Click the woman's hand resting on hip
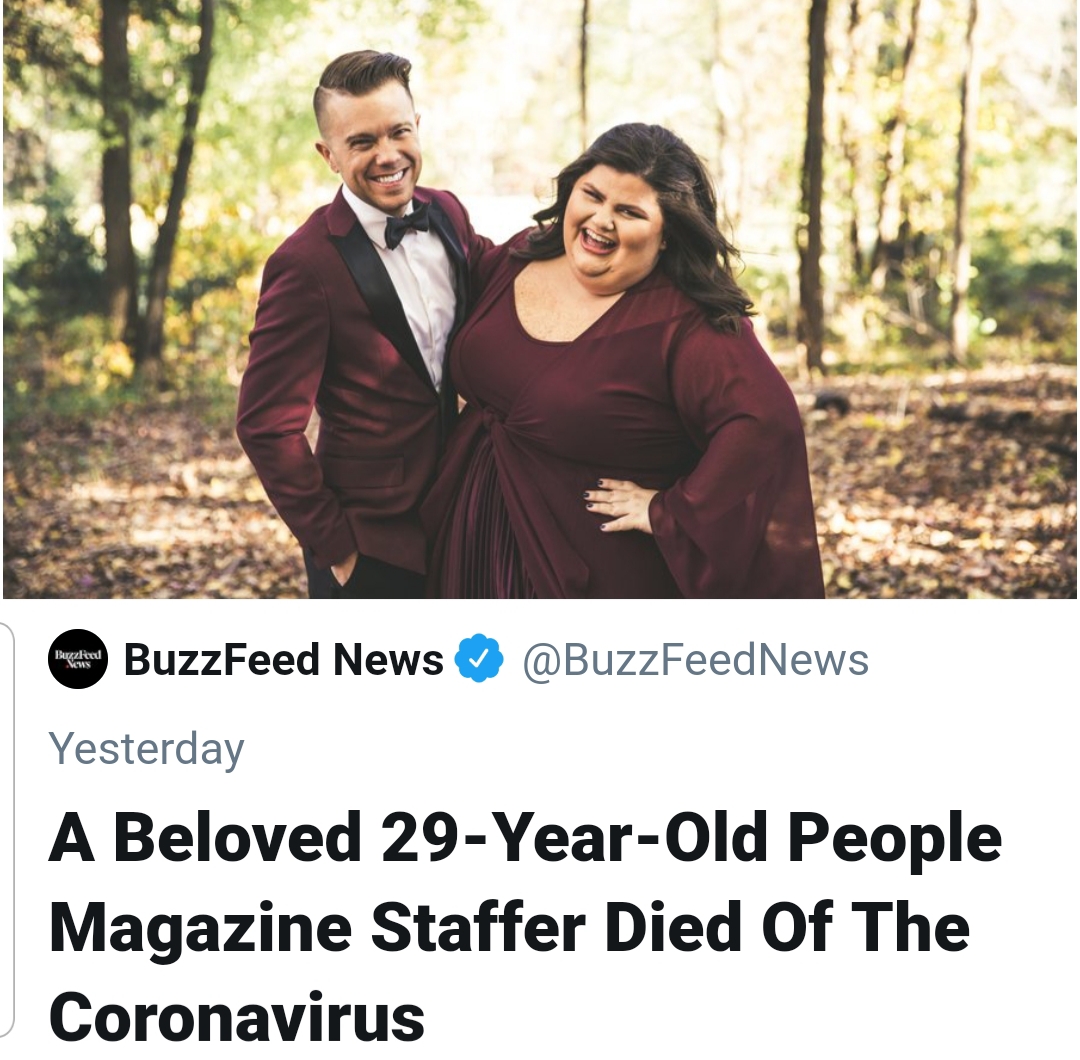This screenshot has height=1060, width=1080. (x=619, y=503)
